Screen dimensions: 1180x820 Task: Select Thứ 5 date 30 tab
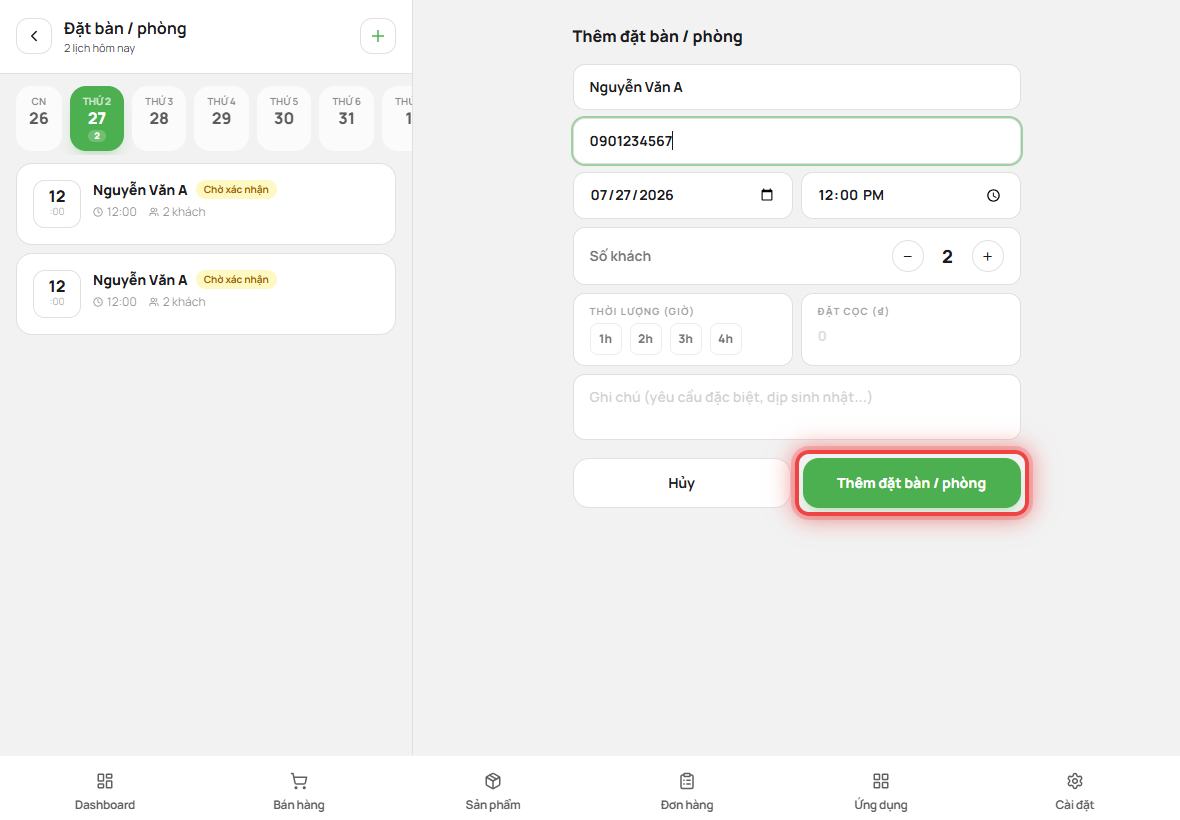[284, 118]
